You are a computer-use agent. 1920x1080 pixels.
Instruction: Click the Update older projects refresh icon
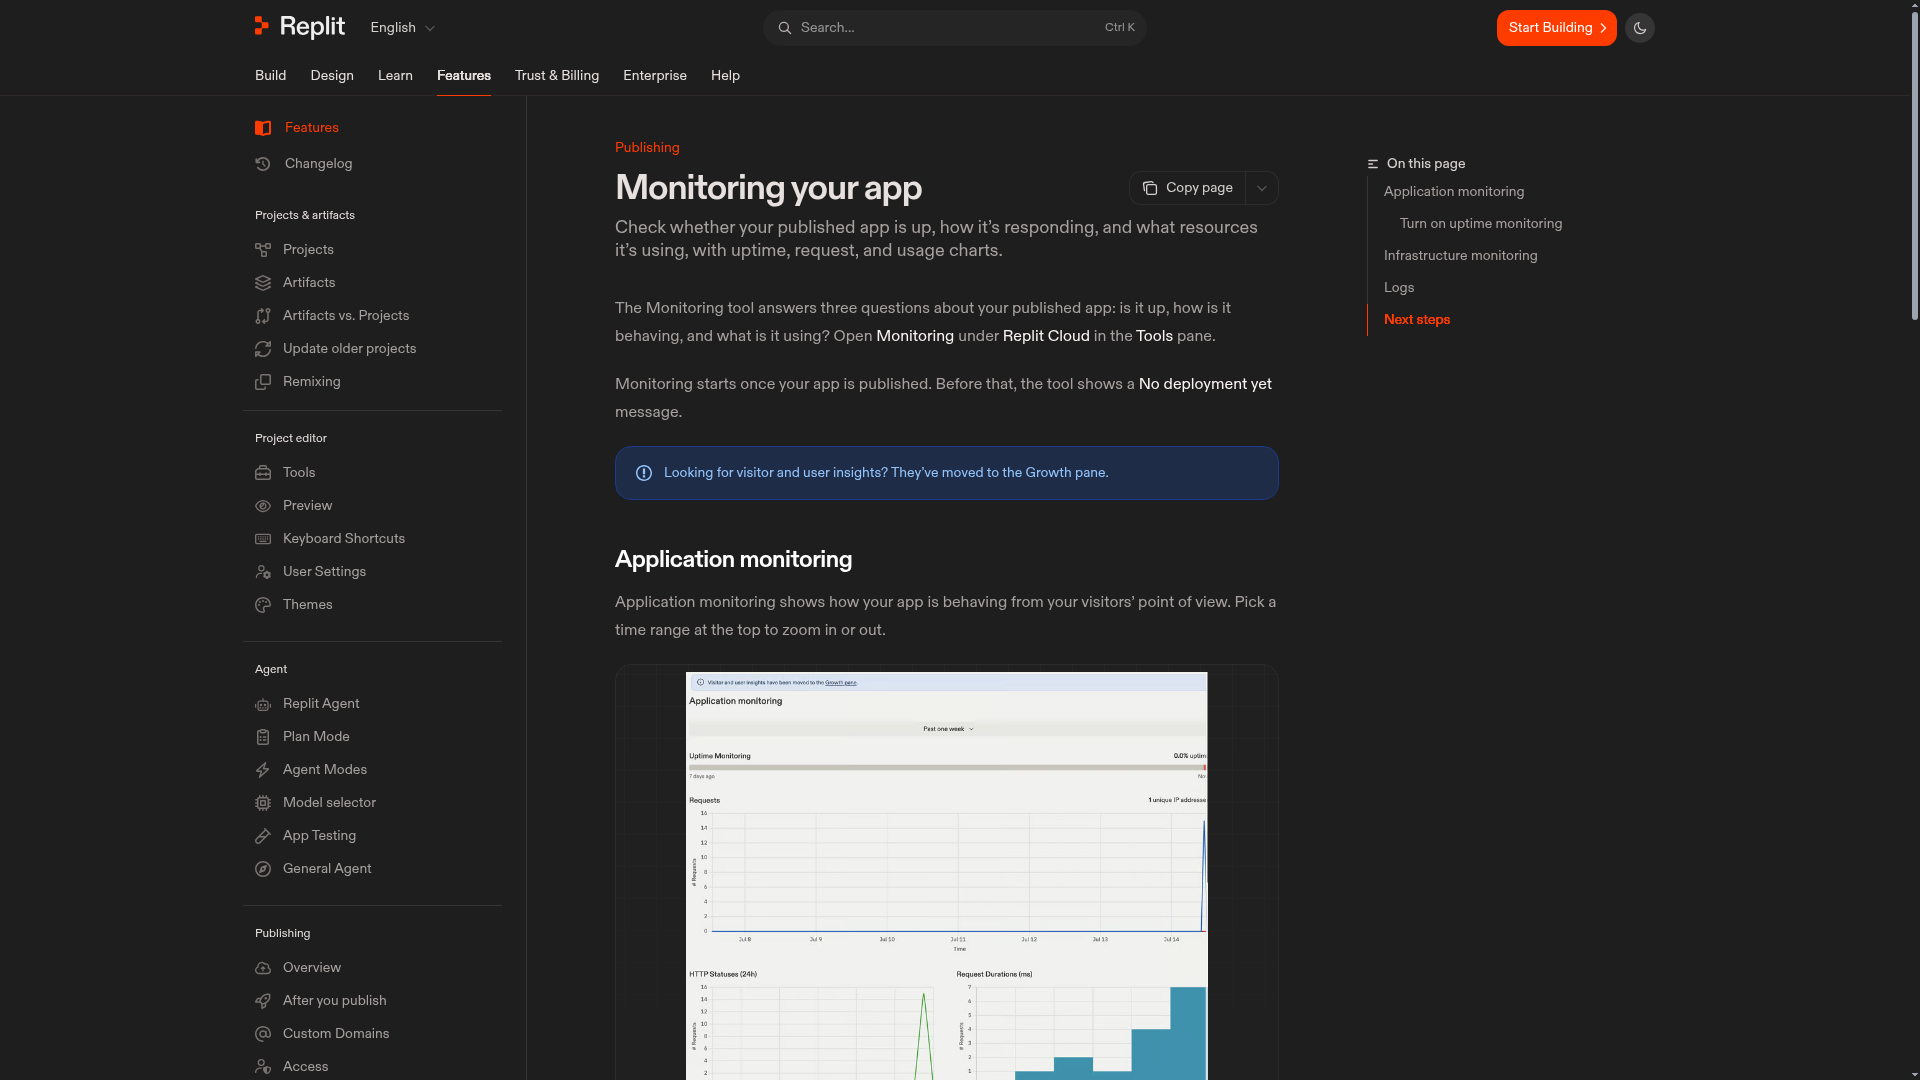coord(263,349)
